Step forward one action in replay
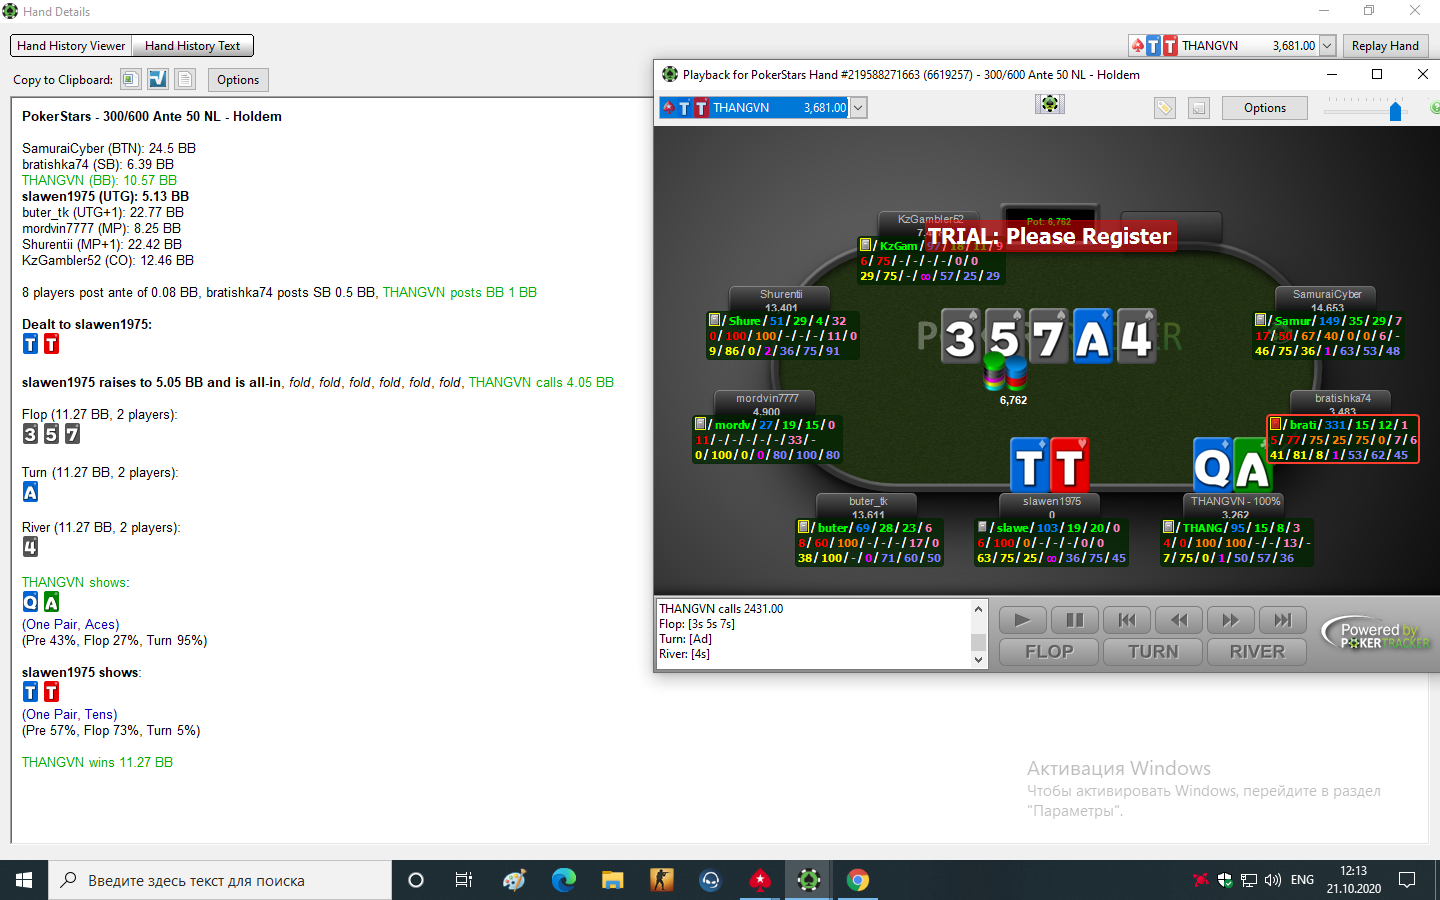1440x900 pixels. (x=1231, y=620)
